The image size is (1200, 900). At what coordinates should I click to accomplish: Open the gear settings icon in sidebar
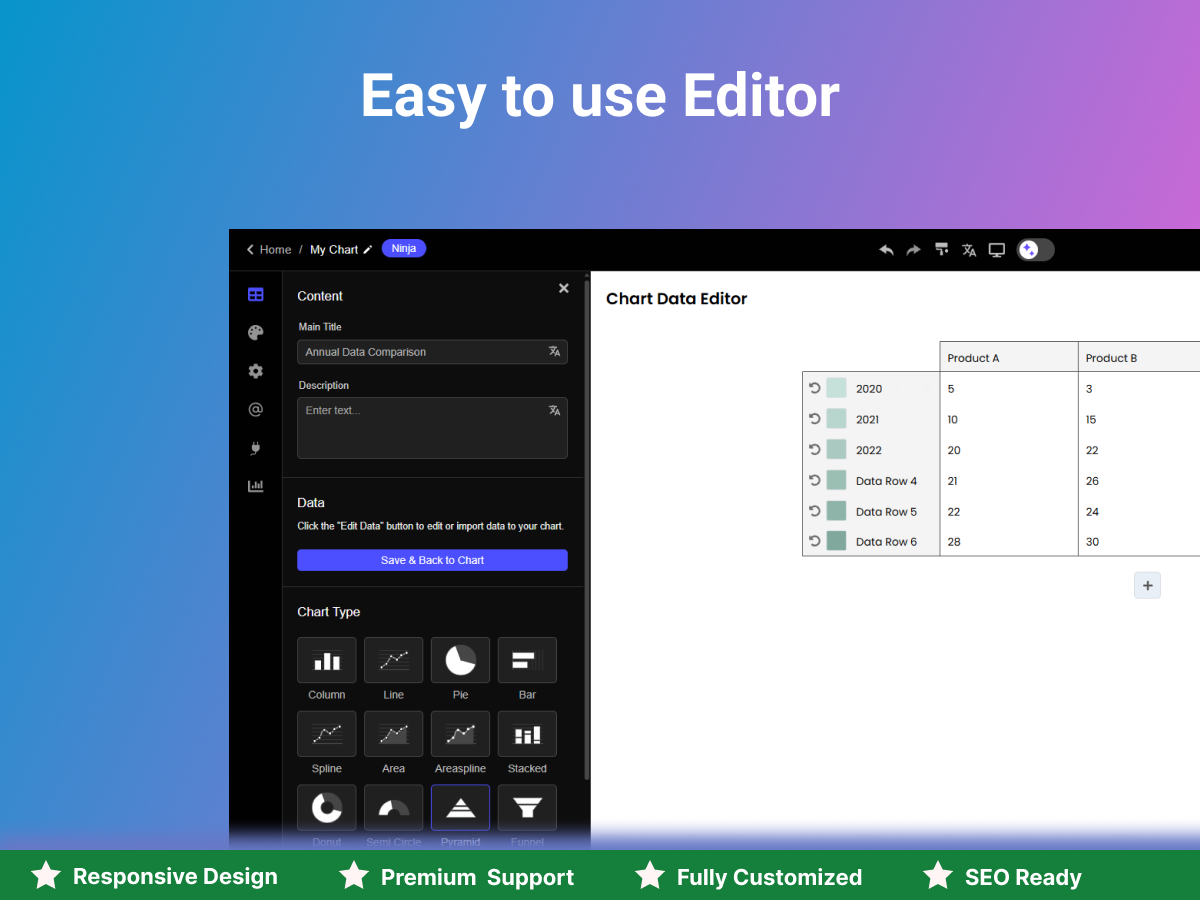click(256, 371)
